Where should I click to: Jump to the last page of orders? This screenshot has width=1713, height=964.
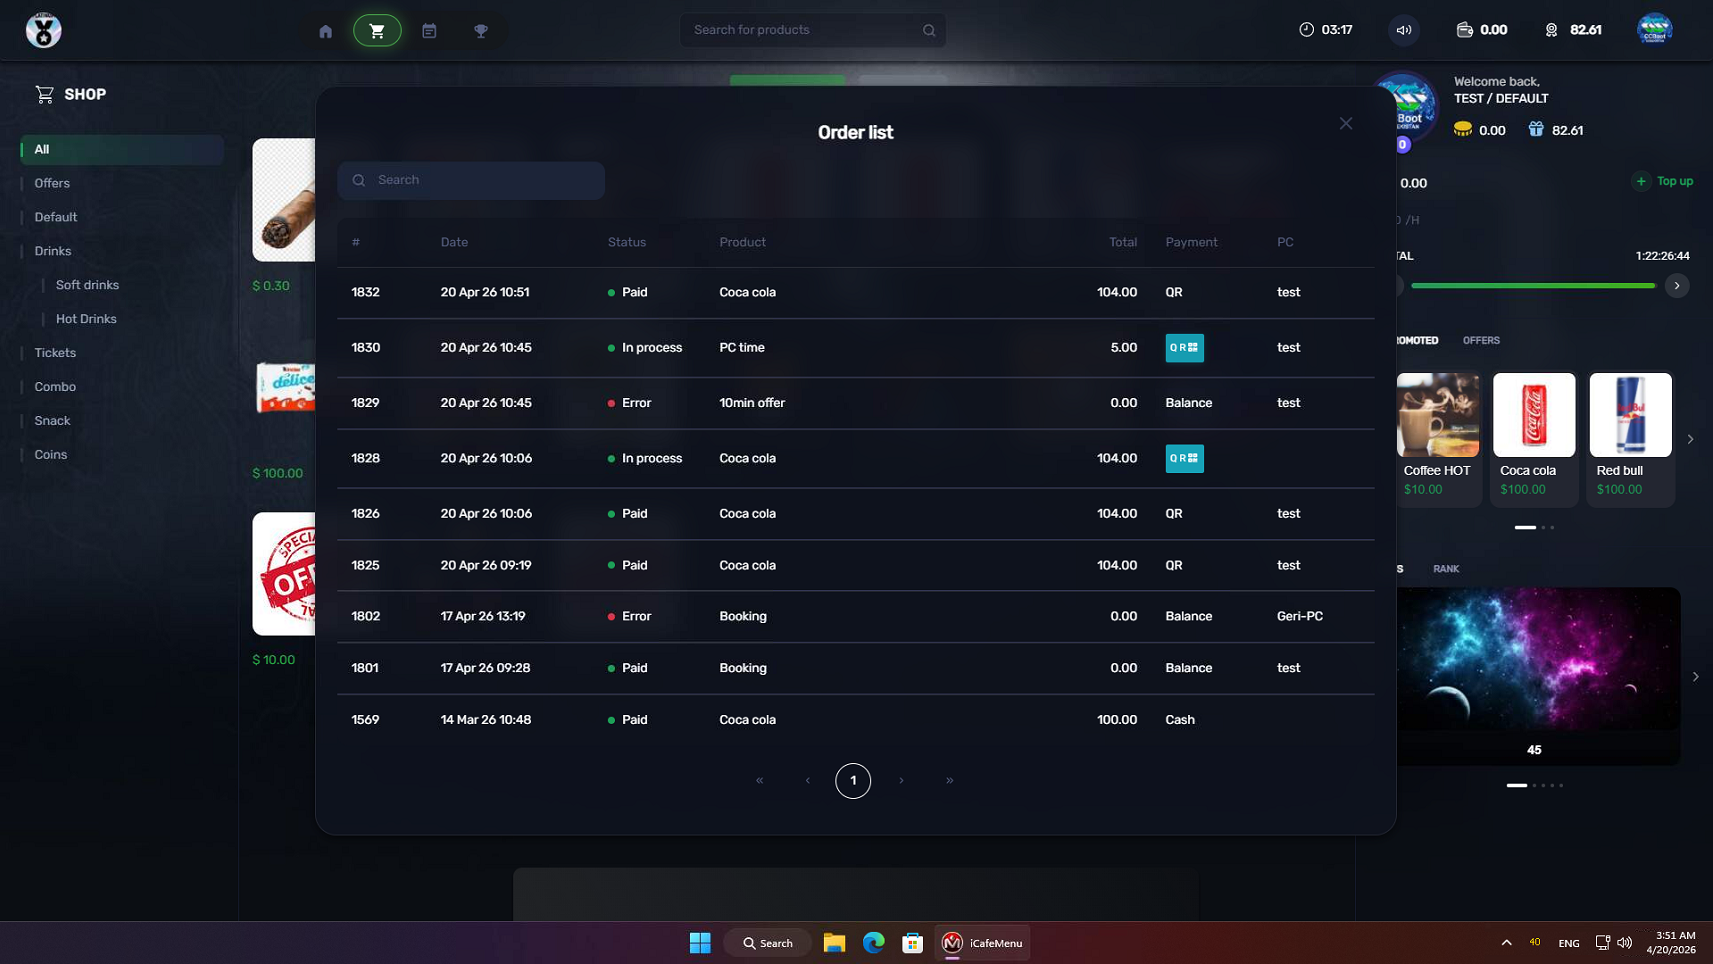coord(949,781)
